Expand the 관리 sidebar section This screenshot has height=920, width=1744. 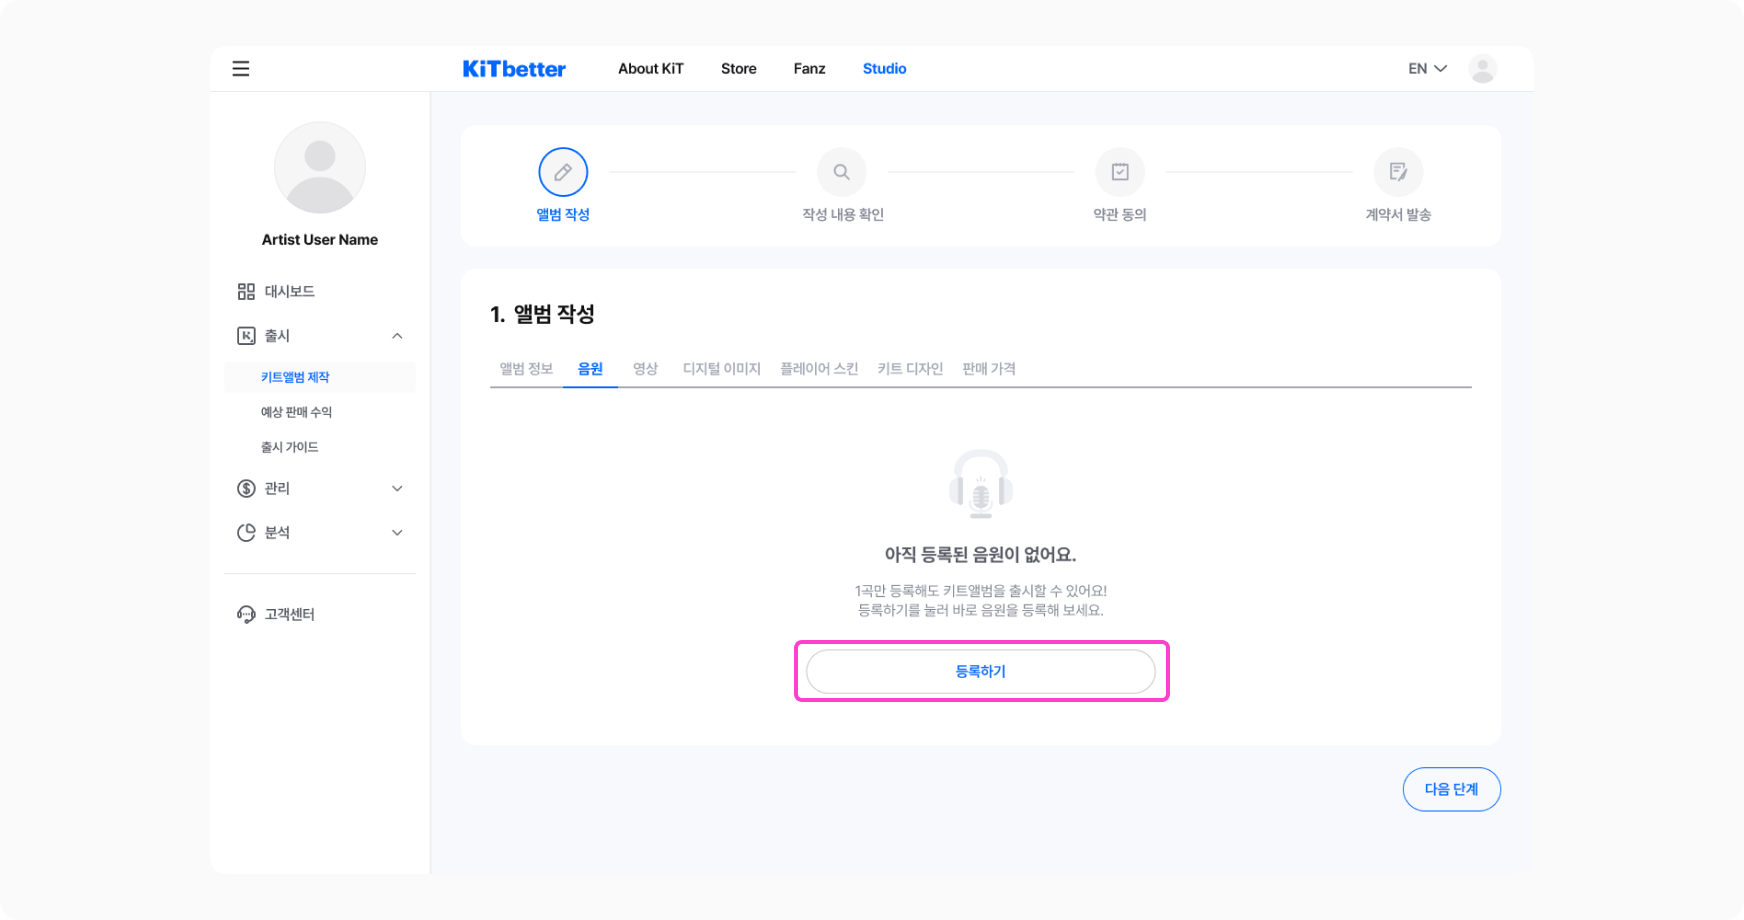click(x=397, y=488)
